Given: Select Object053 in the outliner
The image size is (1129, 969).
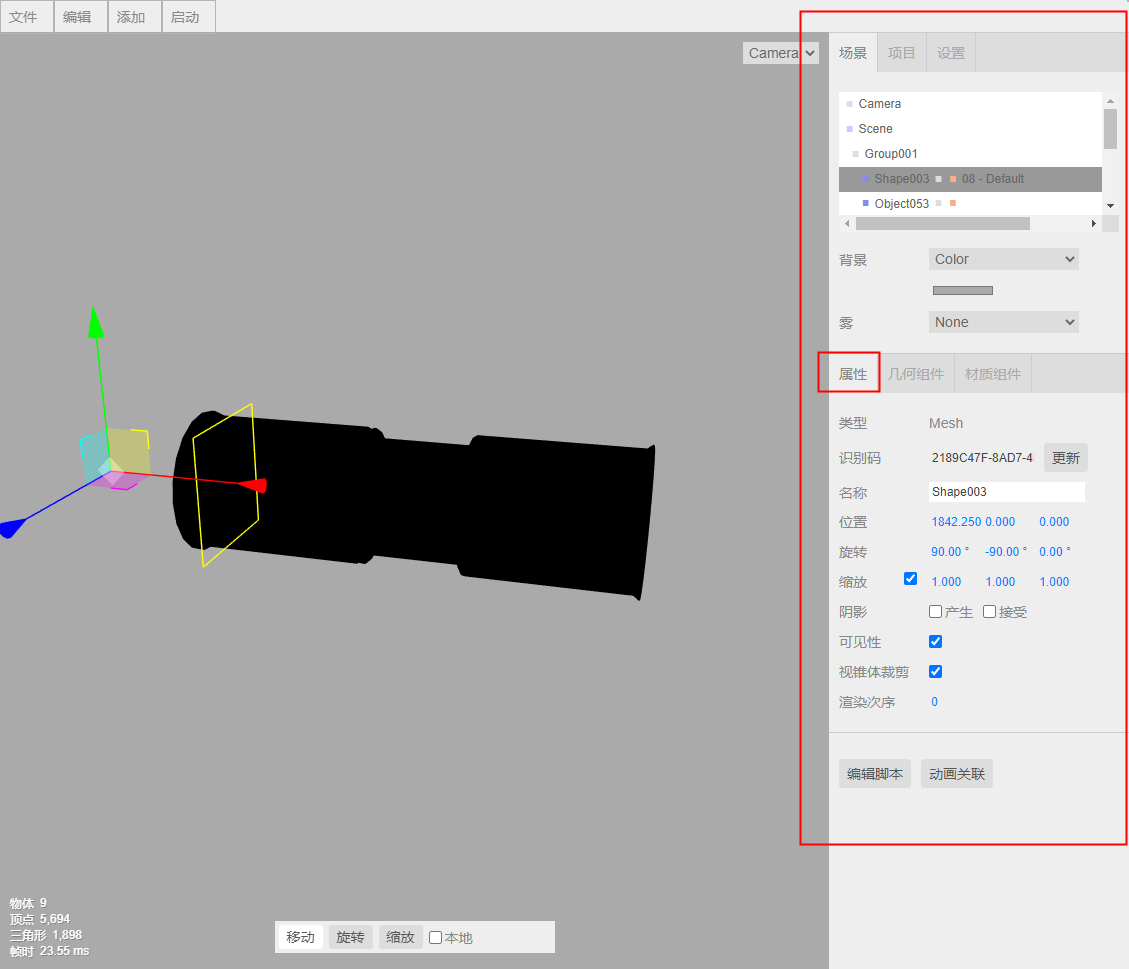Looking at the screenshot, I should click(x=970, y=204).
